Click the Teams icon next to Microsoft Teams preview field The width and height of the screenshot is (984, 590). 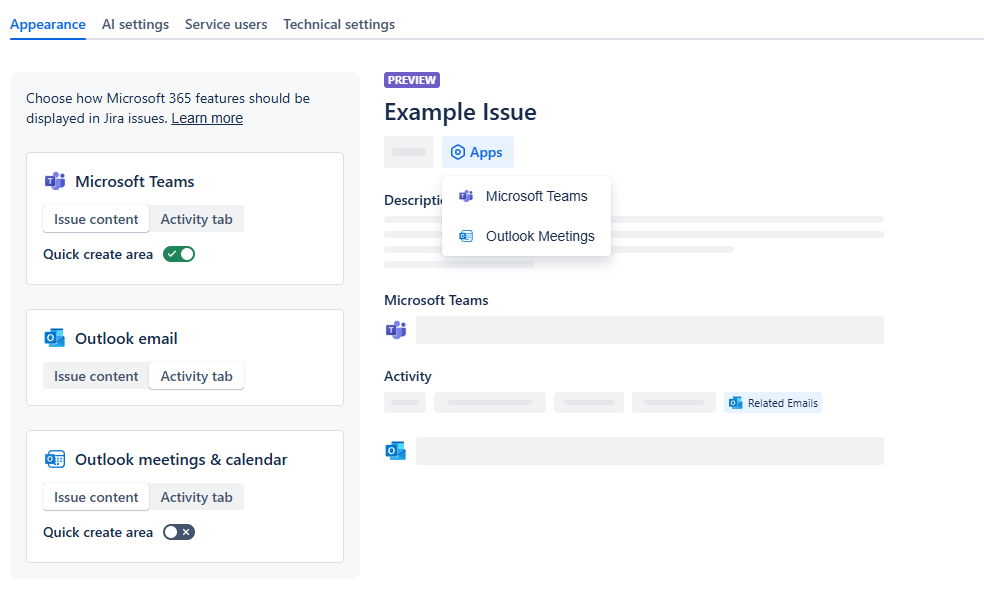(x=395, y=329)
